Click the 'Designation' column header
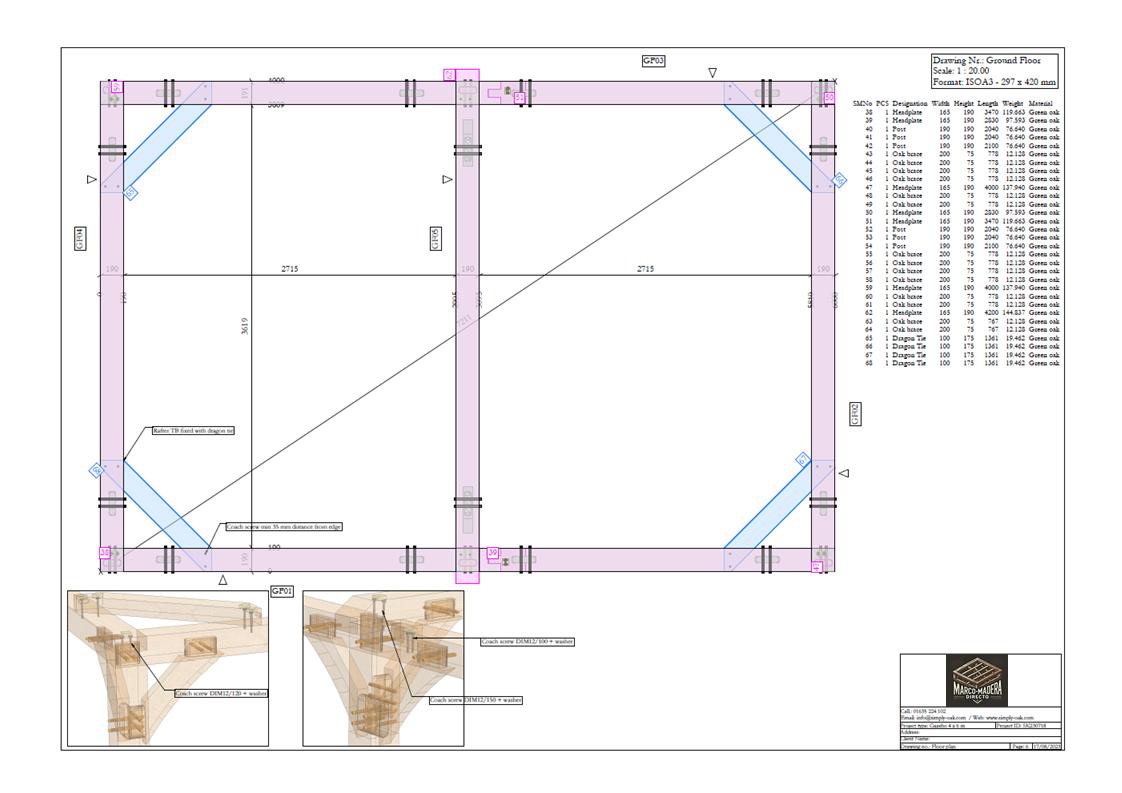The width and height of the screenshot is (1122, 793). [x=909, y=103]
